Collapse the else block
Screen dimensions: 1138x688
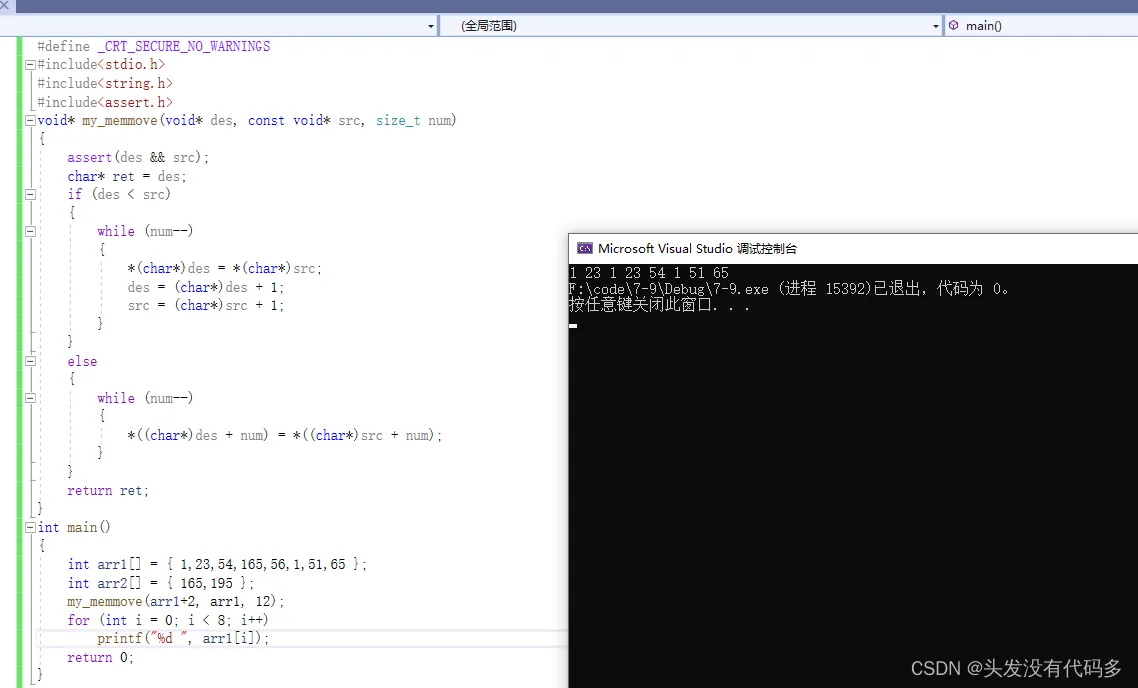tap(30, 361)
